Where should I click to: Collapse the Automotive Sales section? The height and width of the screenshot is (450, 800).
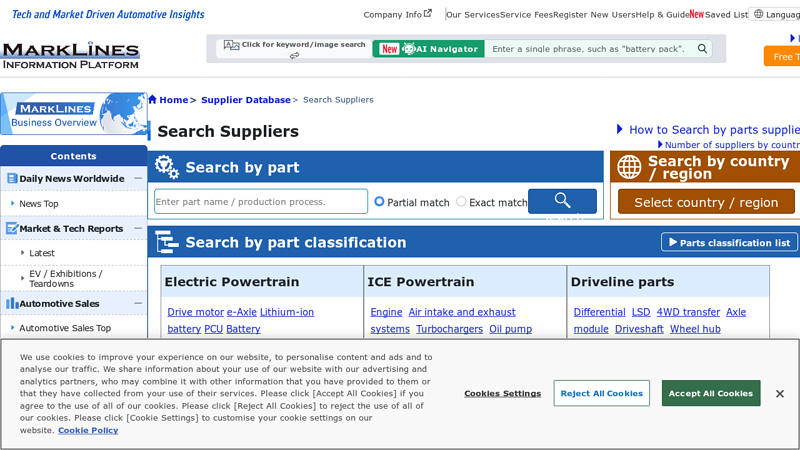[138, 304]
